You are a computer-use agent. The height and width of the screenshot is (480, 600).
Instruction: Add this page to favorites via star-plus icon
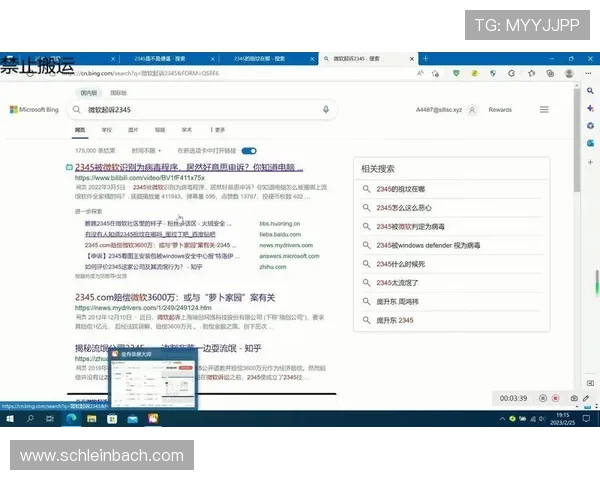(x=435, y=73)
